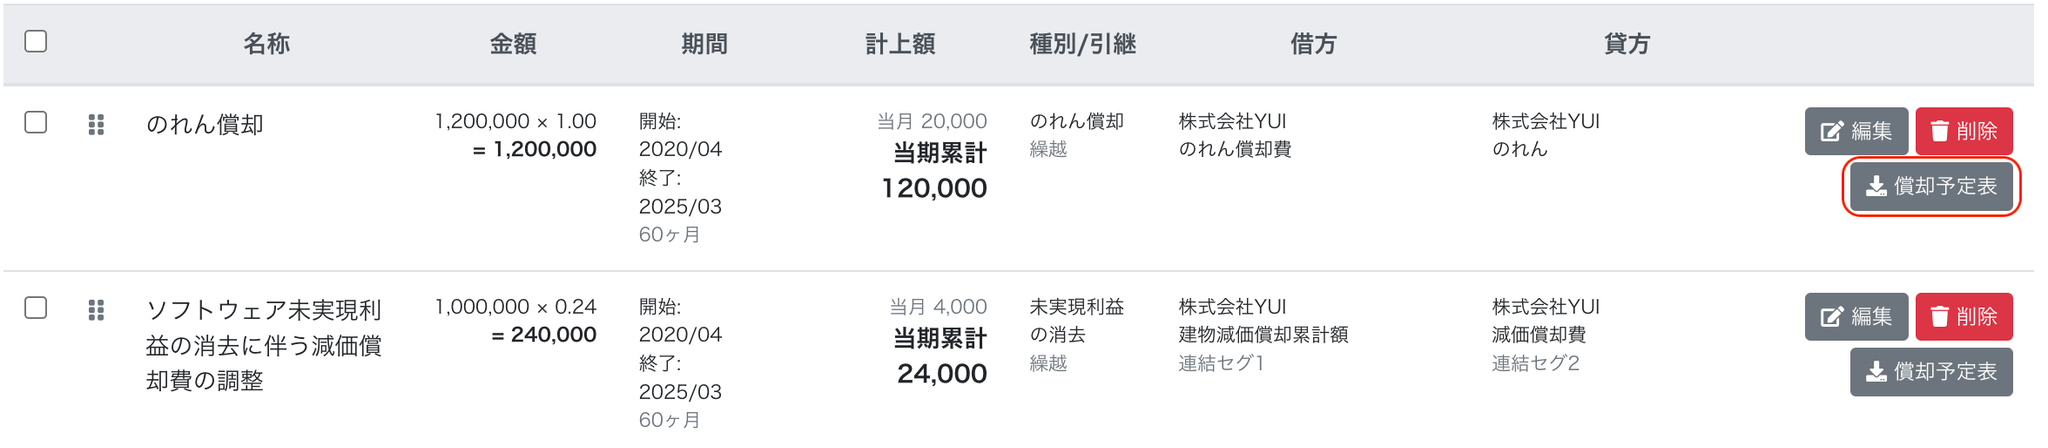The height and width of the screenshot is (448, 2048).
Task: Click drag handle icon for のれん償却 row
Action: coord(96,125)
